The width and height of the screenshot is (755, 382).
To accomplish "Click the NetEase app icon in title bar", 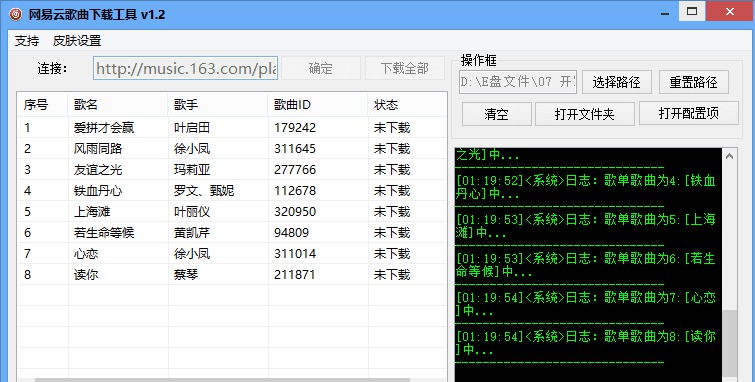I will [x=15, y=14].
